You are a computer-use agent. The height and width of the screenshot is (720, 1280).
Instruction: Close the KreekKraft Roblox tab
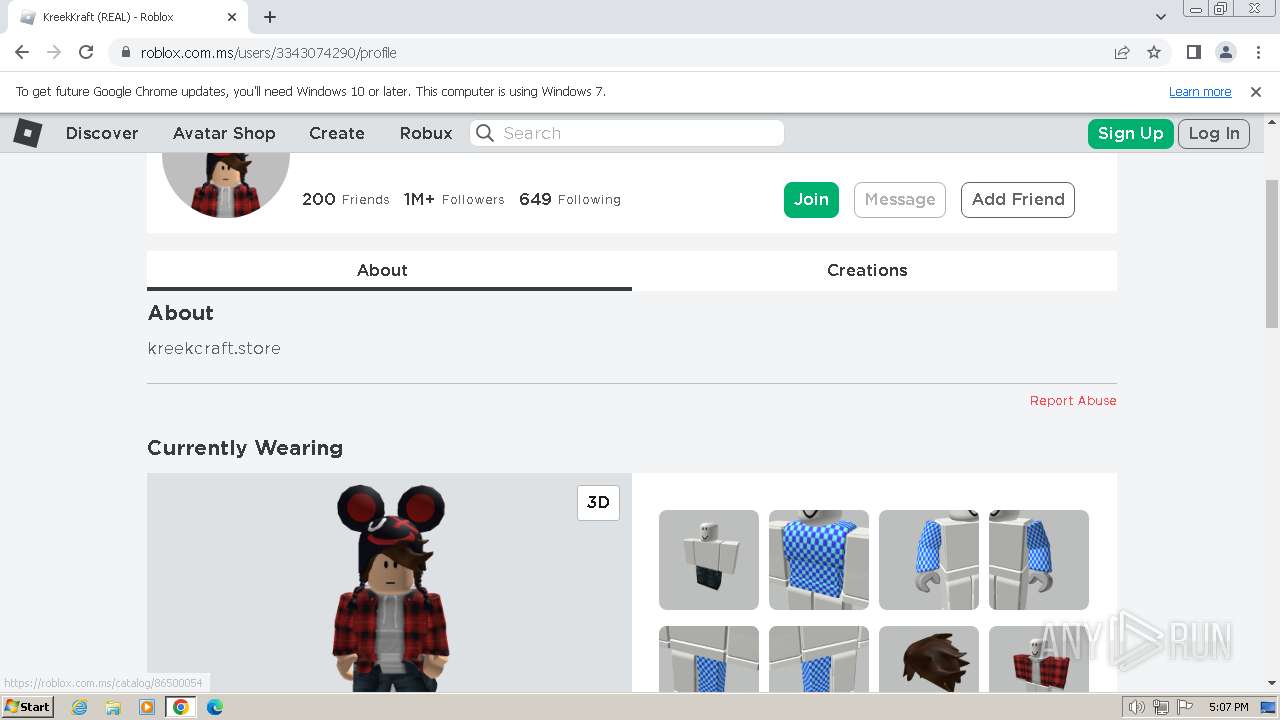click(x=232, y=17)
